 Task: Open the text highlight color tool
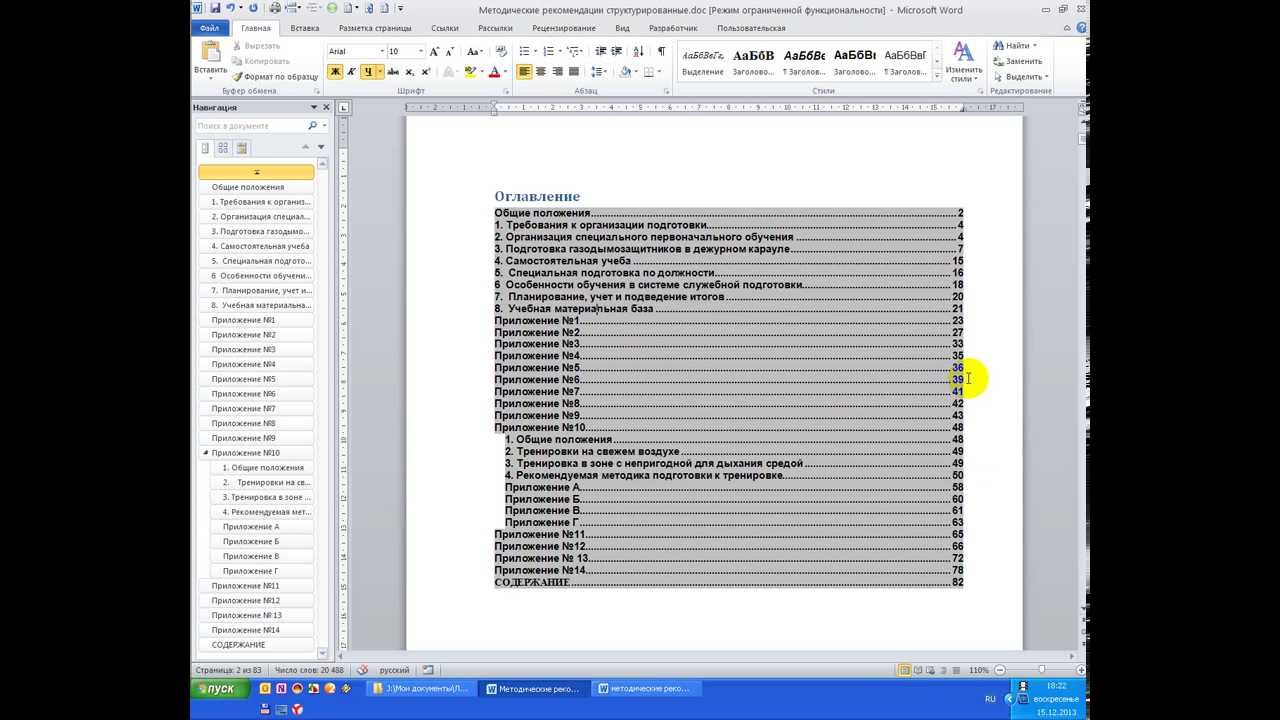coord(471,72)
